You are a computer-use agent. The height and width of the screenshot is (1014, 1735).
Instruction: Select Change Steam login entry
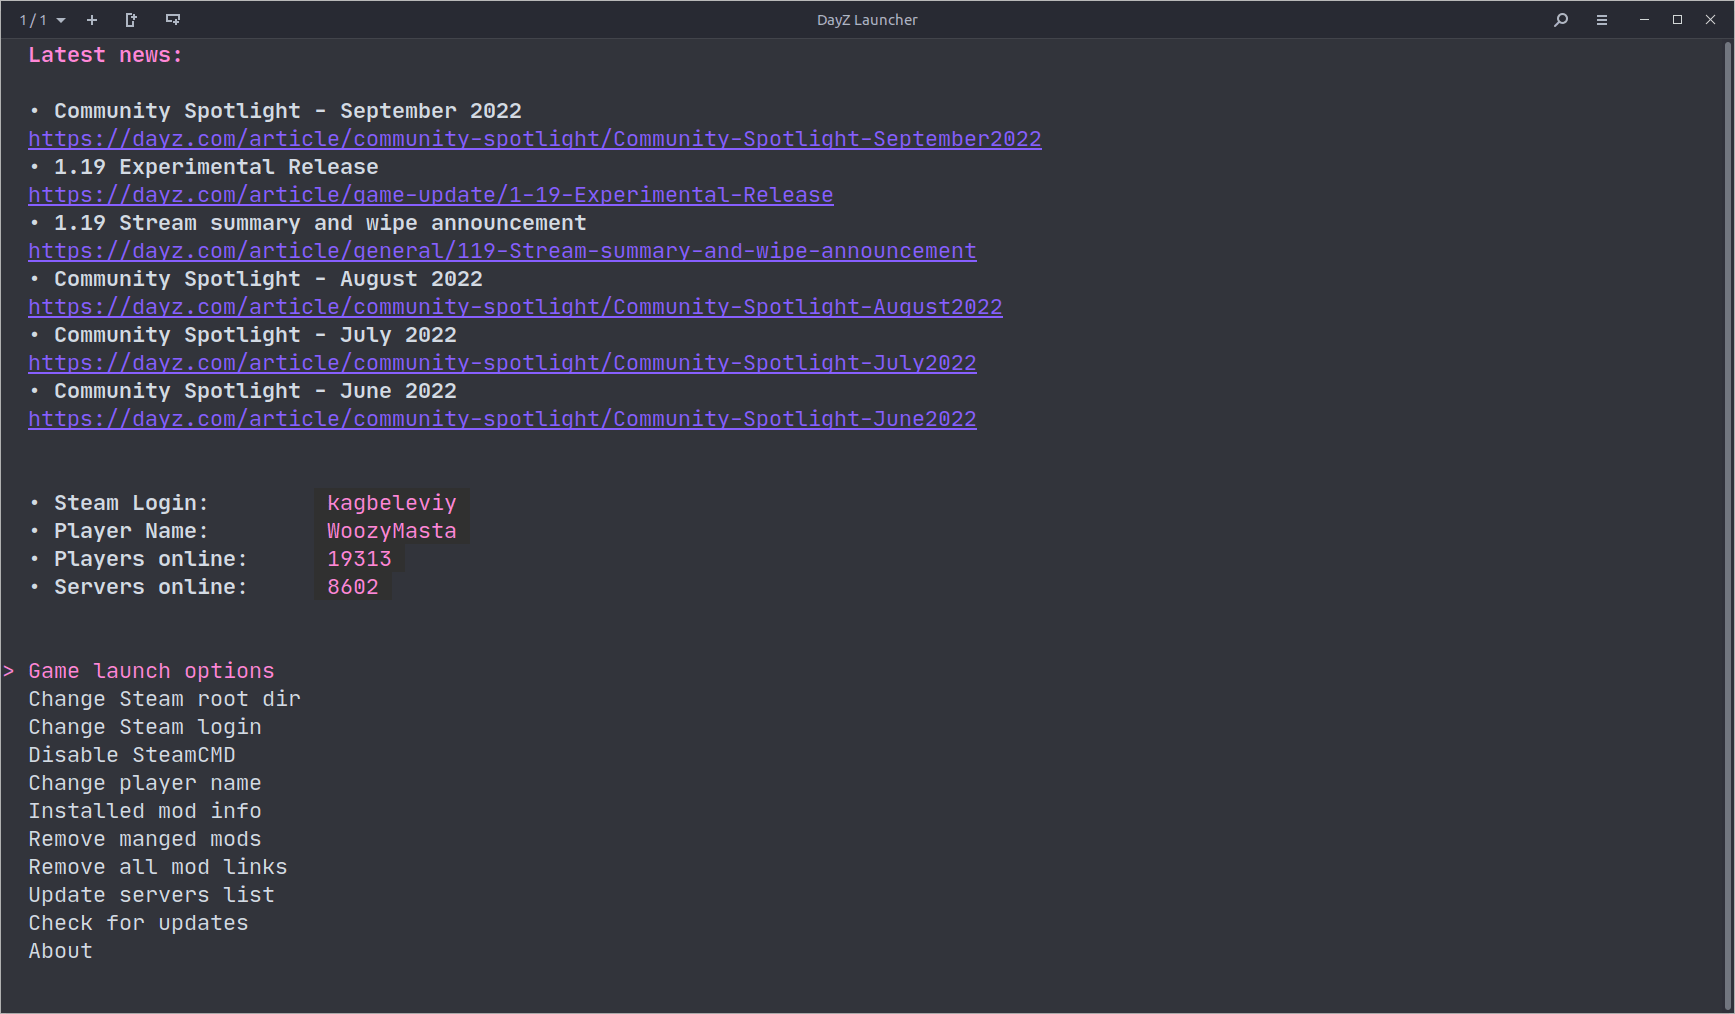[145, 727]
